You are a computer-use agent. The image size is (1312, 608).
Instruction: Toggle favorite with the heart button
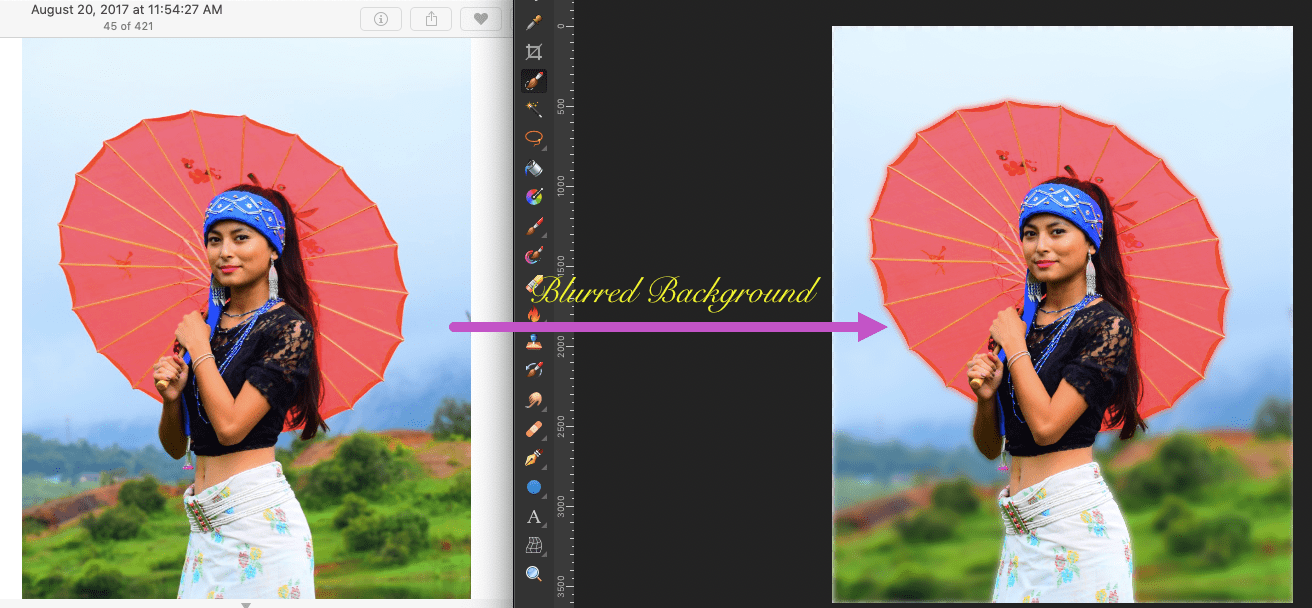480,18
